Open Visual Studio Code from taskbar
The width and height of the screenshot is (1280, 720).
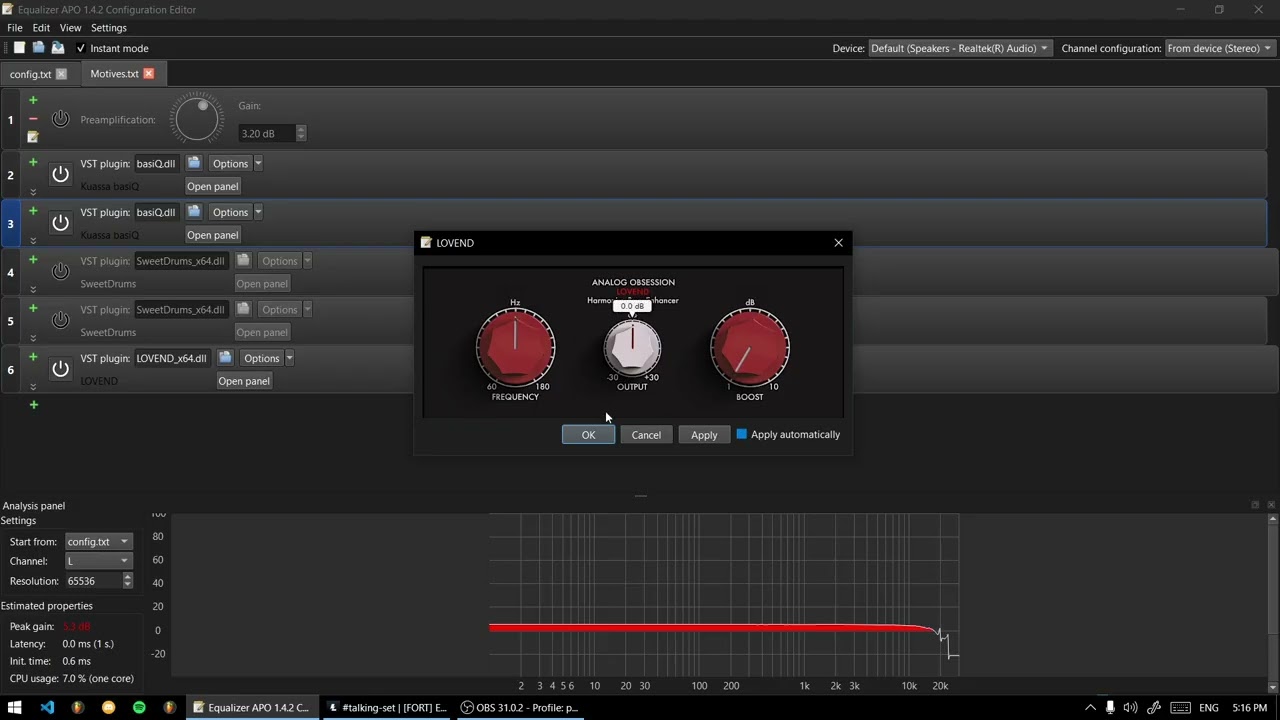tap(47, 708)
